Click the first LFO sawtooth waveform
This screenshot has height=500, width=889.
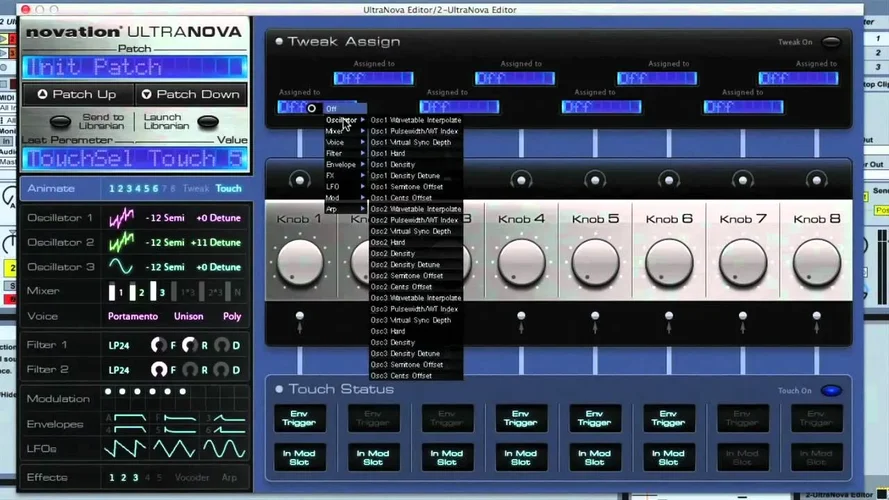pos(125,449)
